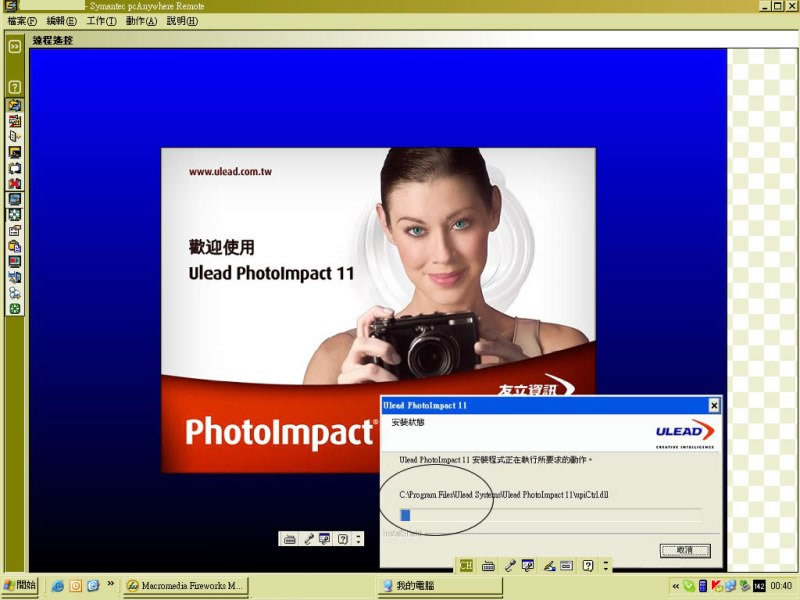
Task: Click the help icon on the floating remote bar
Action: point(343,539)
